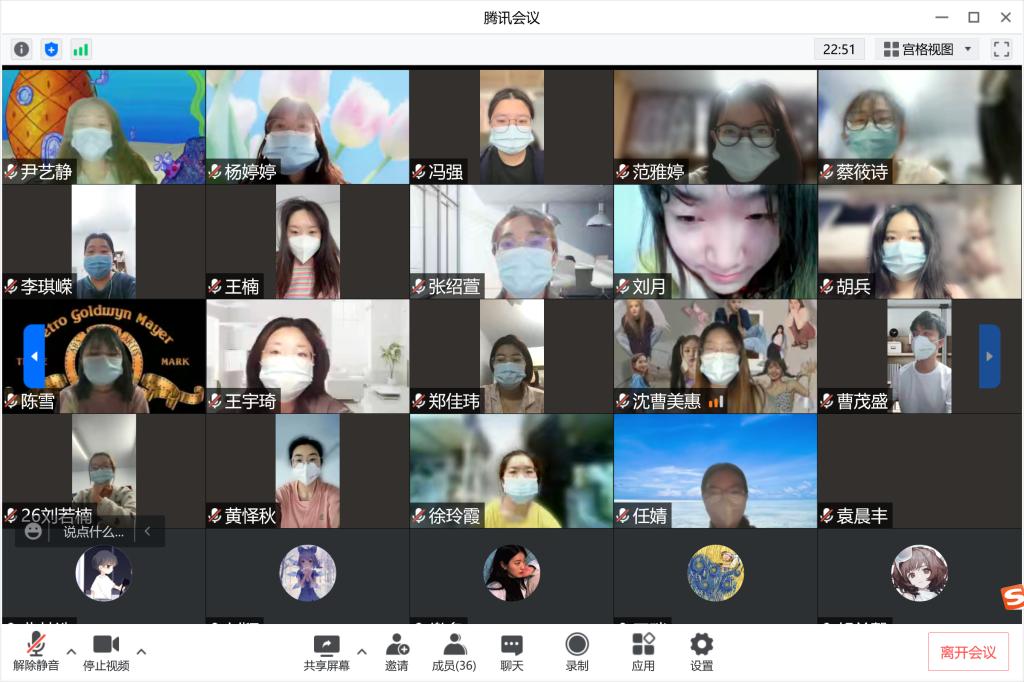Open the meeting info icon
This screenshot has width=1024, height=682.
[x=21, y=49]
